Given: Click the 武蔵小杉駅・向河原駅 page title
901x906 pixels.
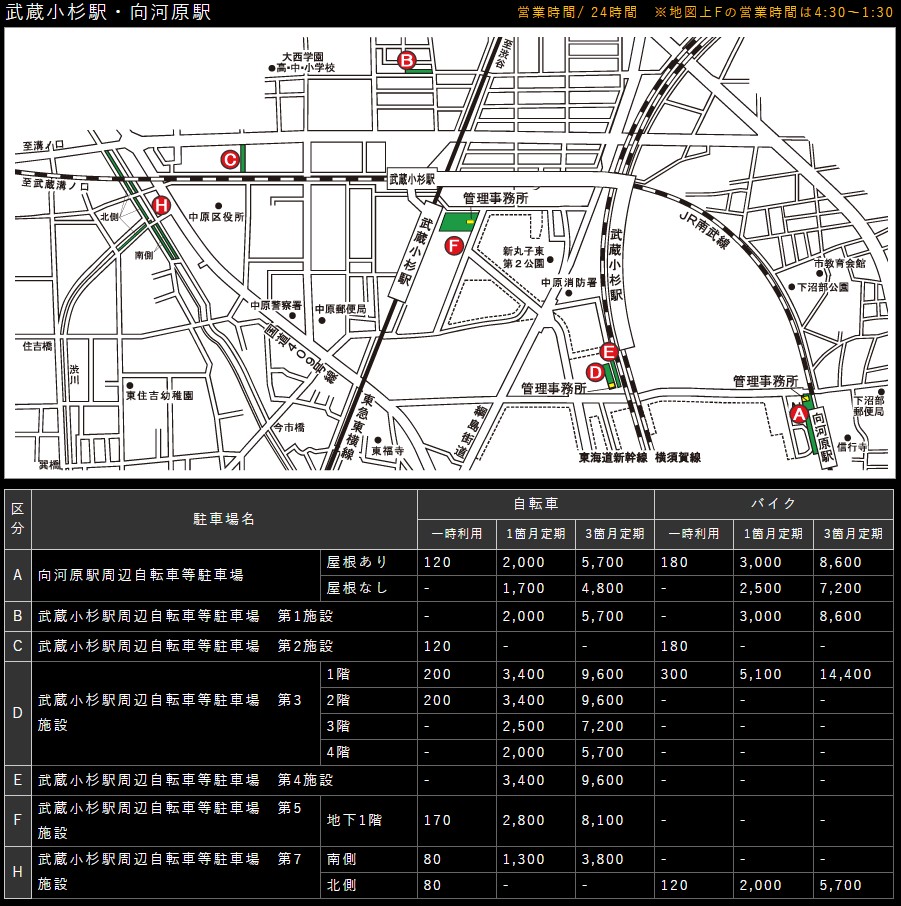Looking at the screenshot, I should [109, 13].
